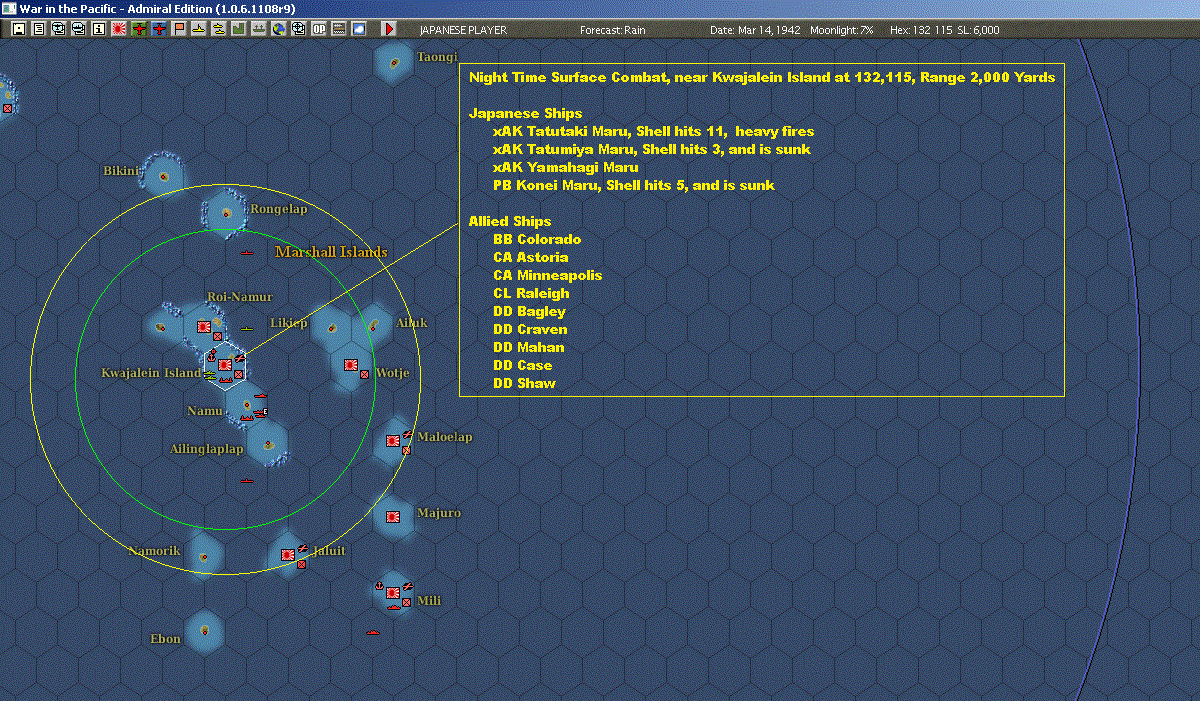Click the xAK Yamahagi Maru line in report
This screenshot has height=701, width=1200.
pos(566,167)
